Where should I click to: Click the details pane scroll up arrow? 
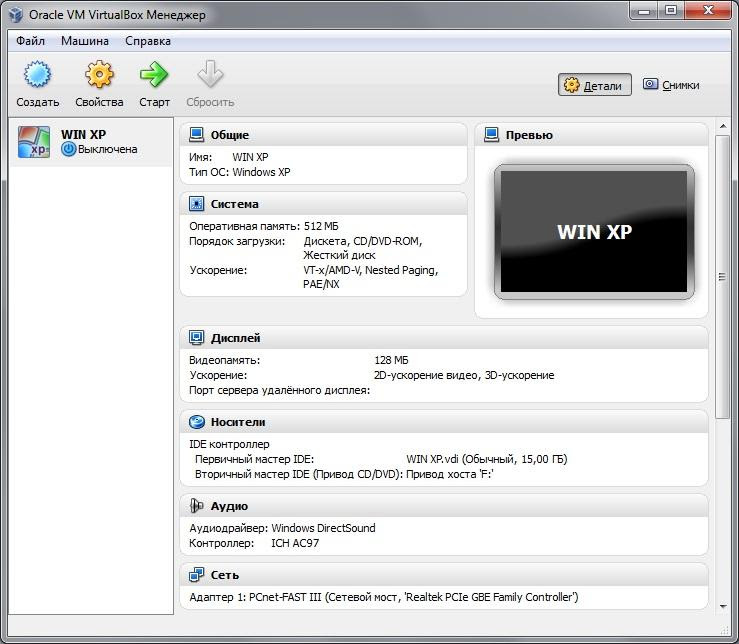click(x=723, y=126)
